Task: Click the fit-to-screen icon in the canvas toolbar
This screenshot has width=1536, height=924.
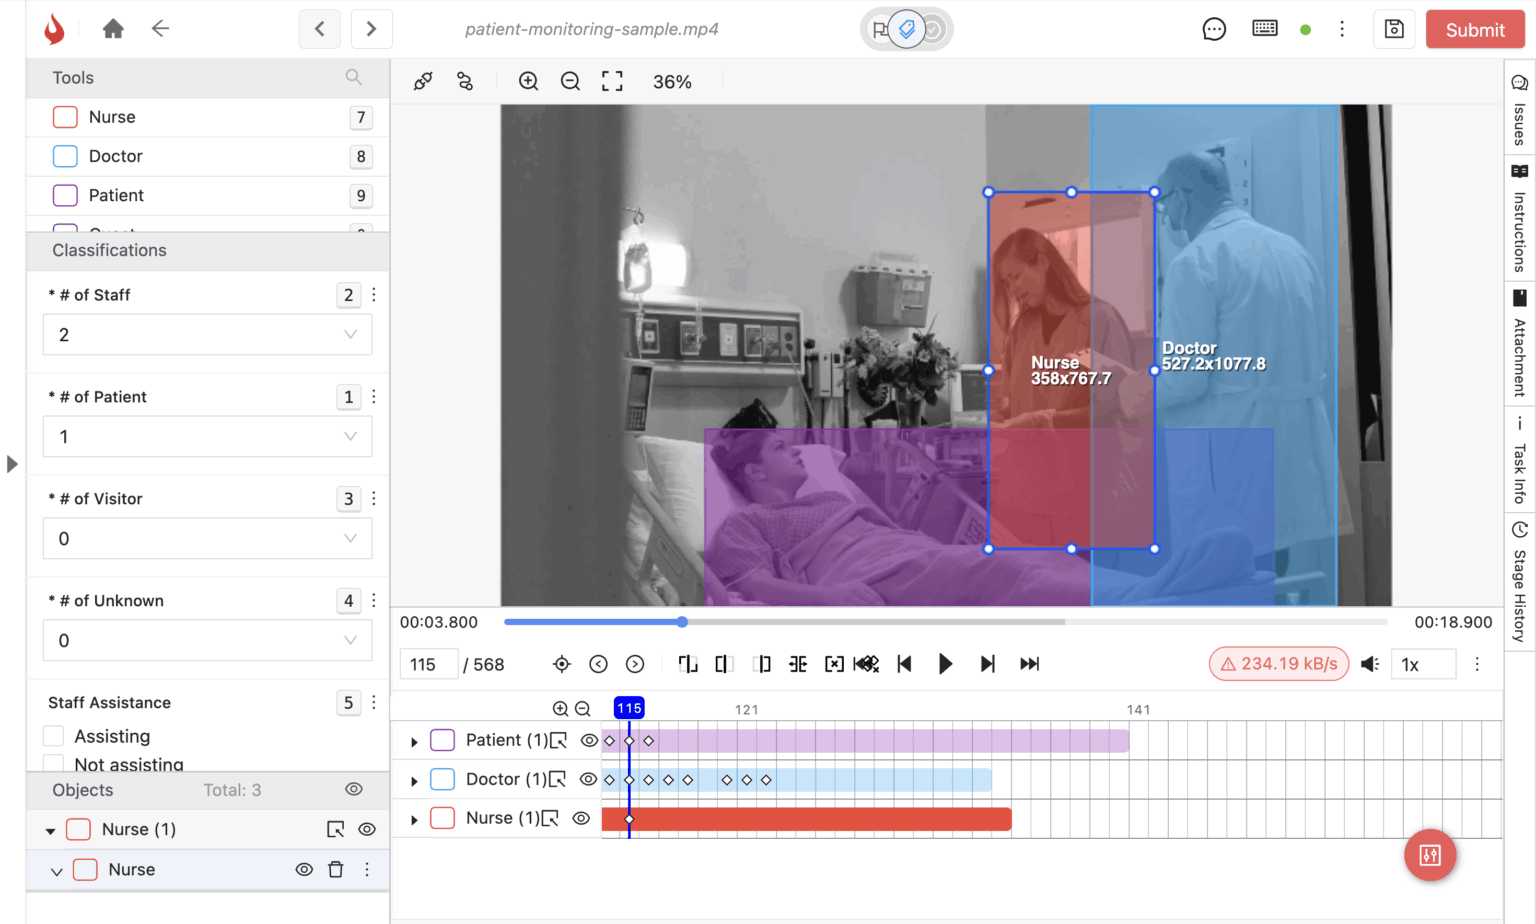Action: click(612, 82)
